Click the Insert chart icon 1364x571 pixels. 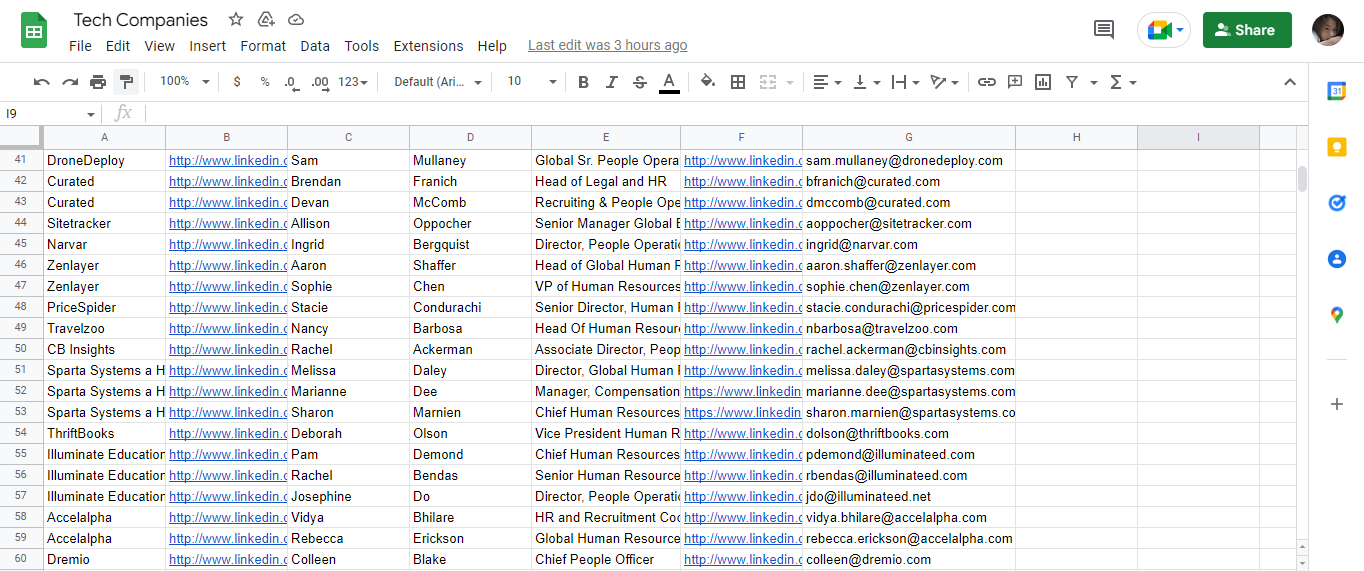[1043, 82]
